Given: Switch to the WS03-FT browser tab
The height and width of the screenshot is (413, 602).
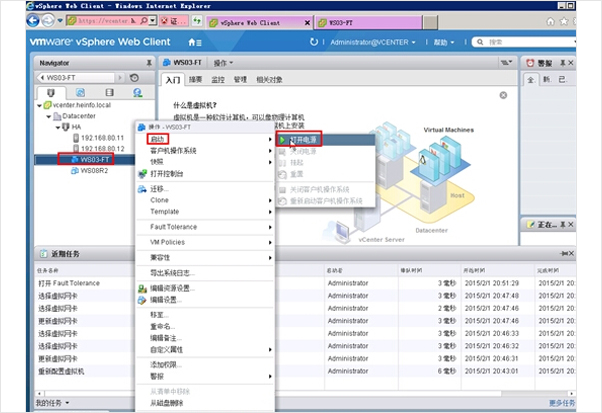Looking at the screenshot, I should coord(369,23).
